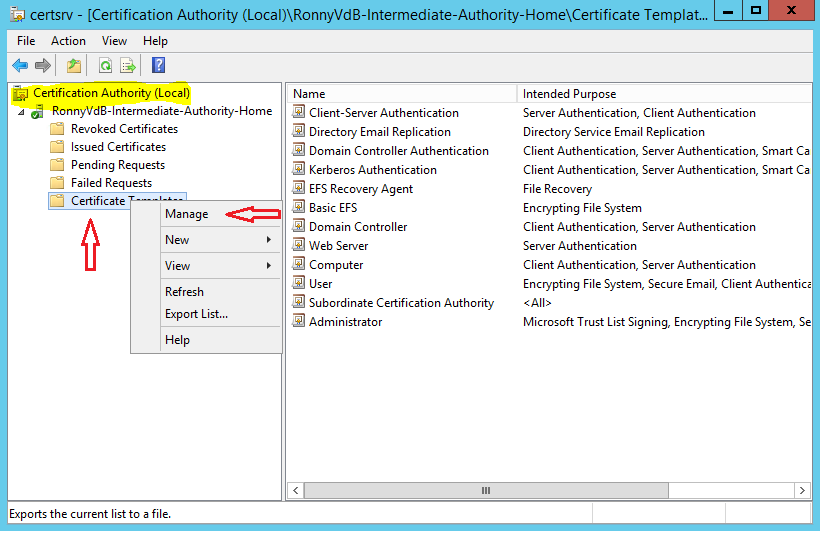Choose Manage from the context menu
Screen dimensions: 821x533
187,214
